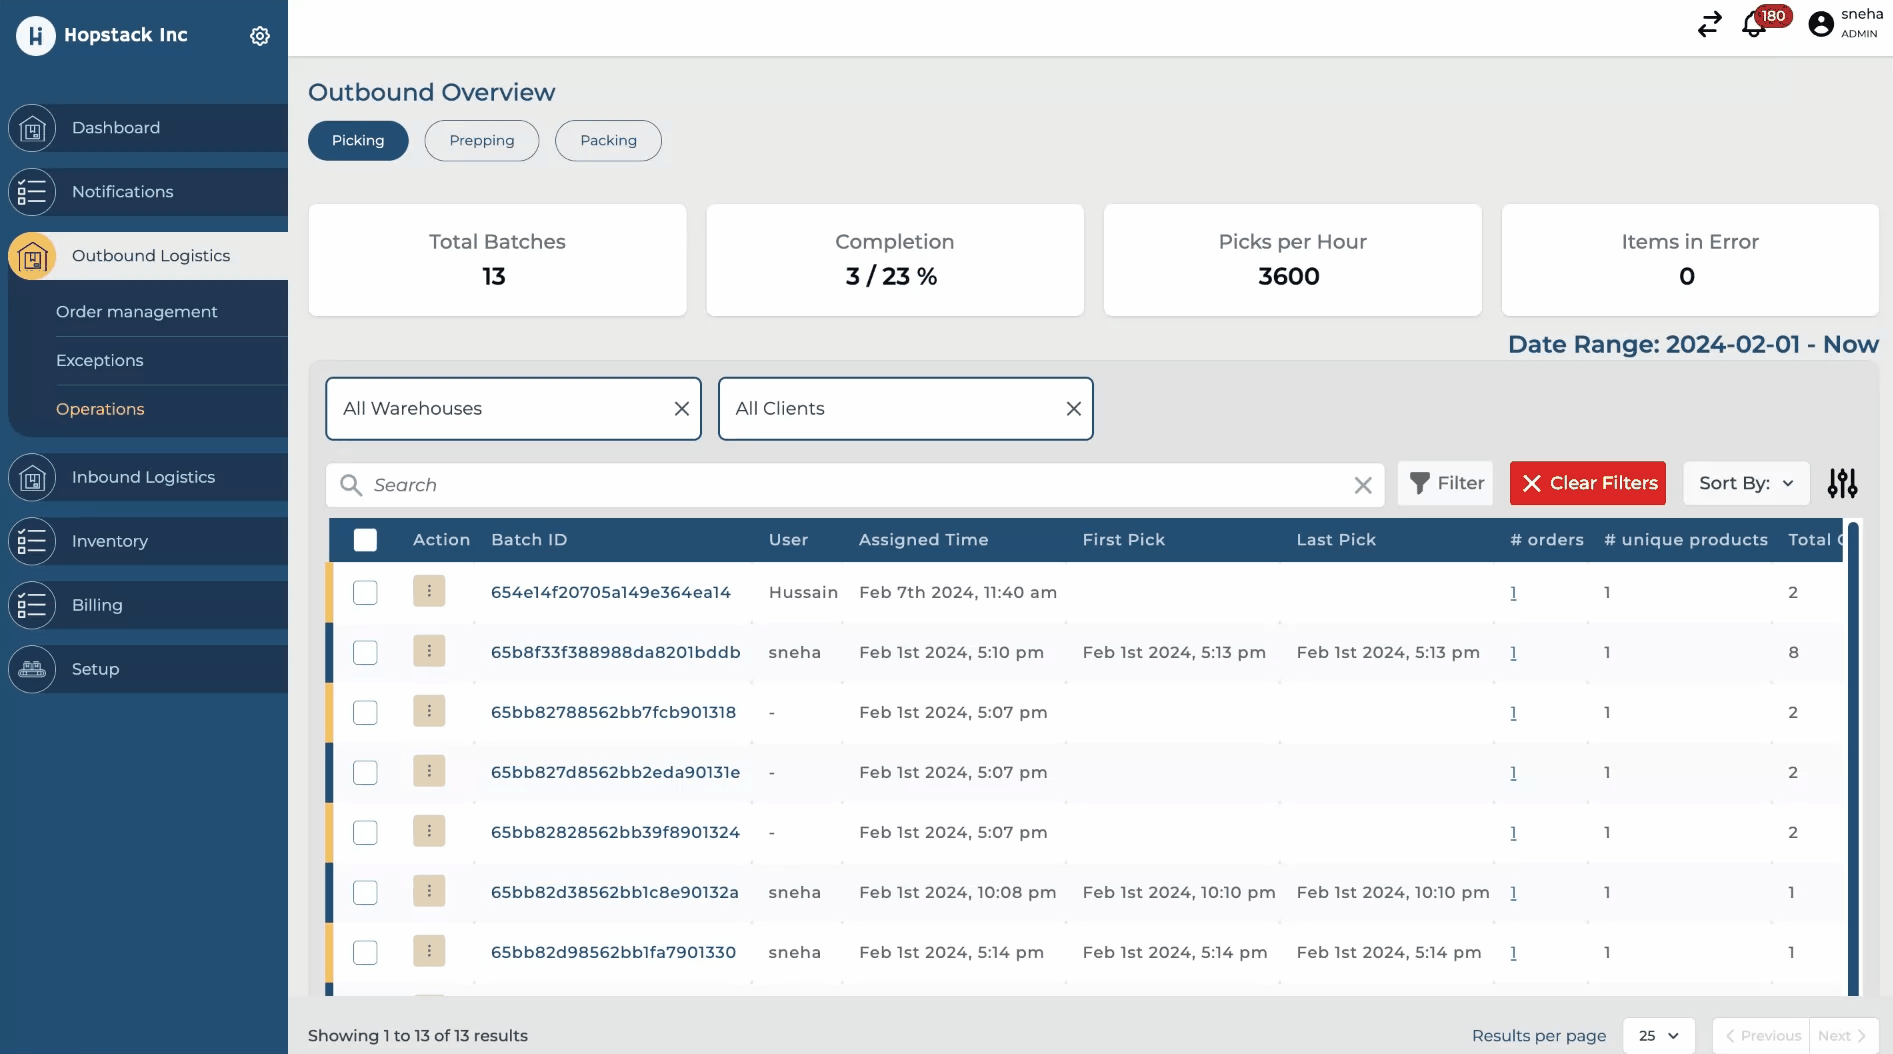
Task: Open the results per page dropdown
Action: click(x=1658, y=1036)
